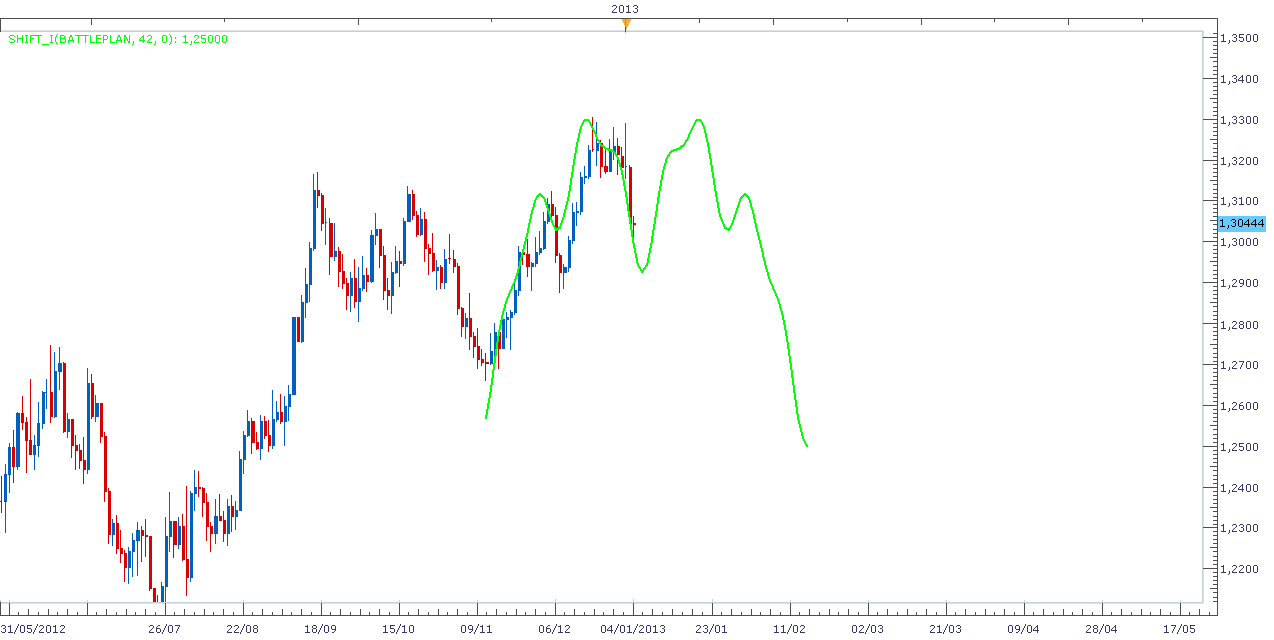Click the 1,2700 price axis label
The height and width of the screenshot is (640, 1274).
tap(1241, 366)
